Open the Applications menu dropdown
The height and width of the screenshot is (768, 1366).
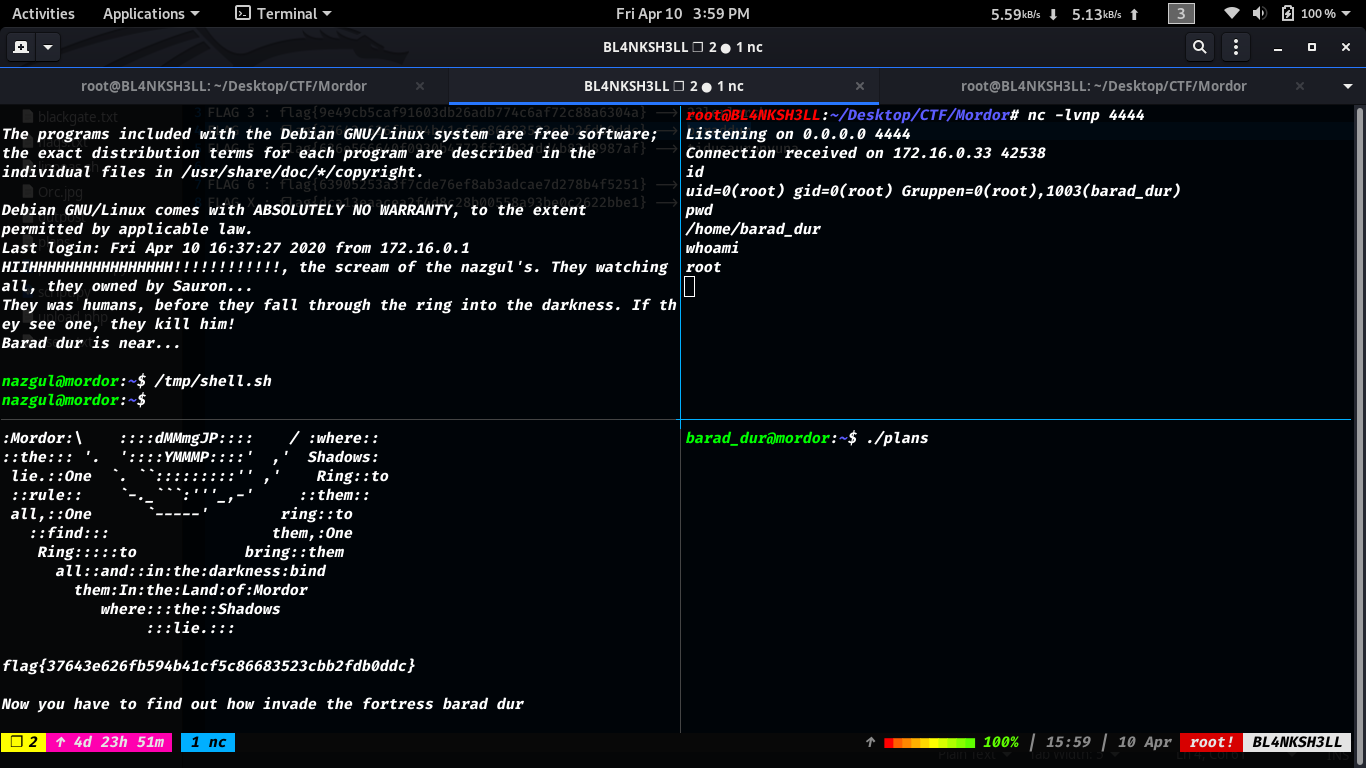[x=151, y=14]
